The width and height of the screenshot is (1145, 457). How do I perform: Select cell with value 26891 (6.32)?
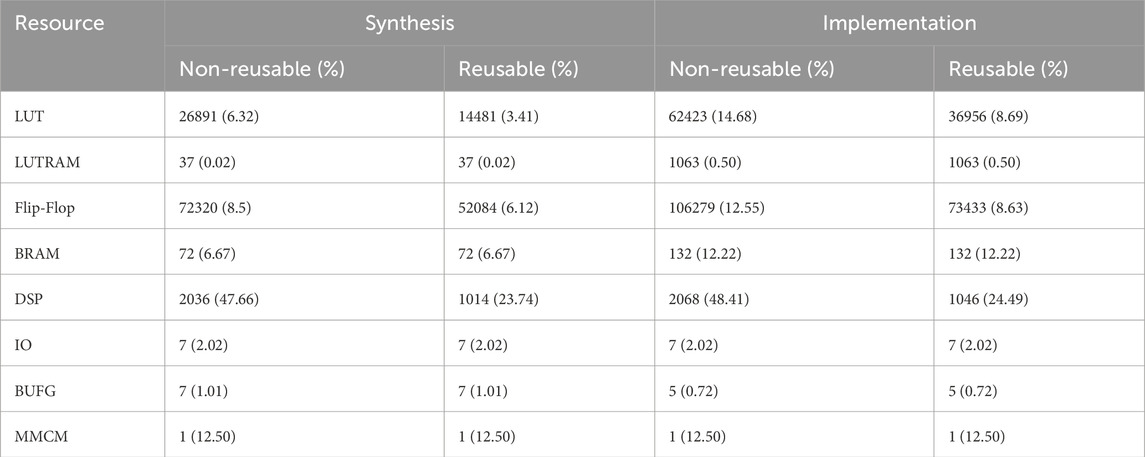click(305, 116)
